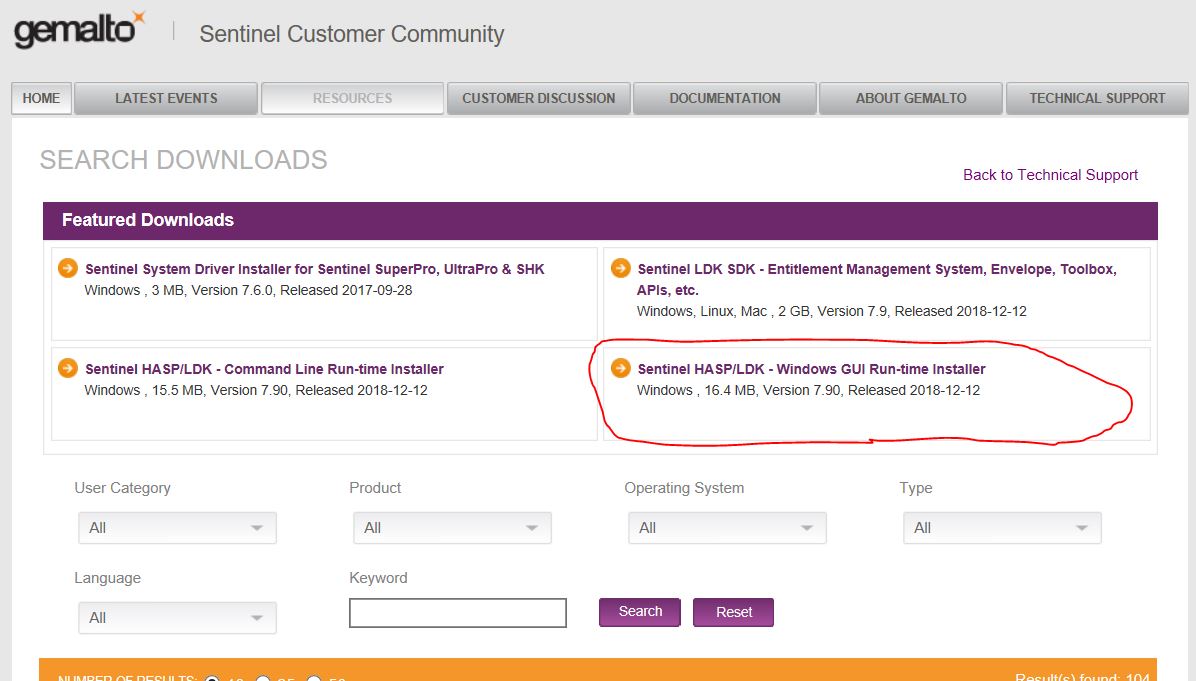
Task: Open the Language dropdown
Action: [177, 618]
